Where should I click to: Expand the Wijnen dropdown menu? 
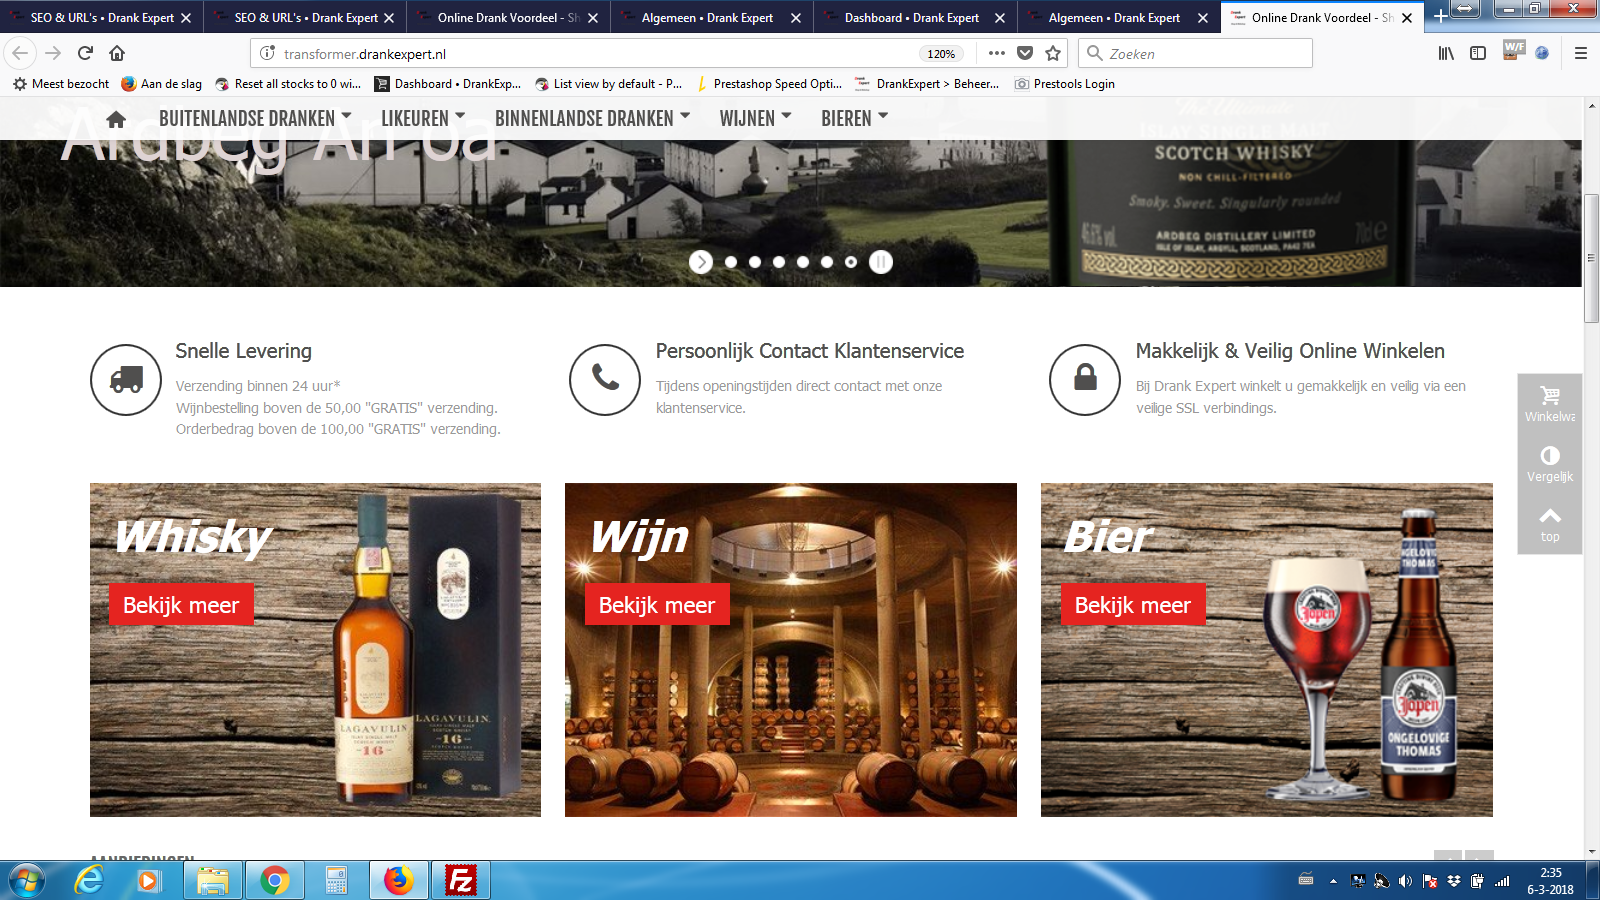pos(755,119)
